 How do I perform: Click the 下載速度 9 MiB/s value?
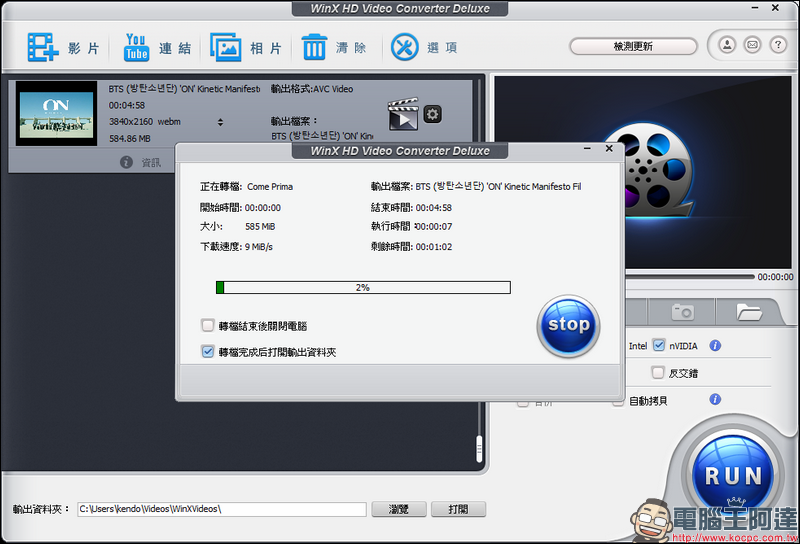tap(259, 246)
